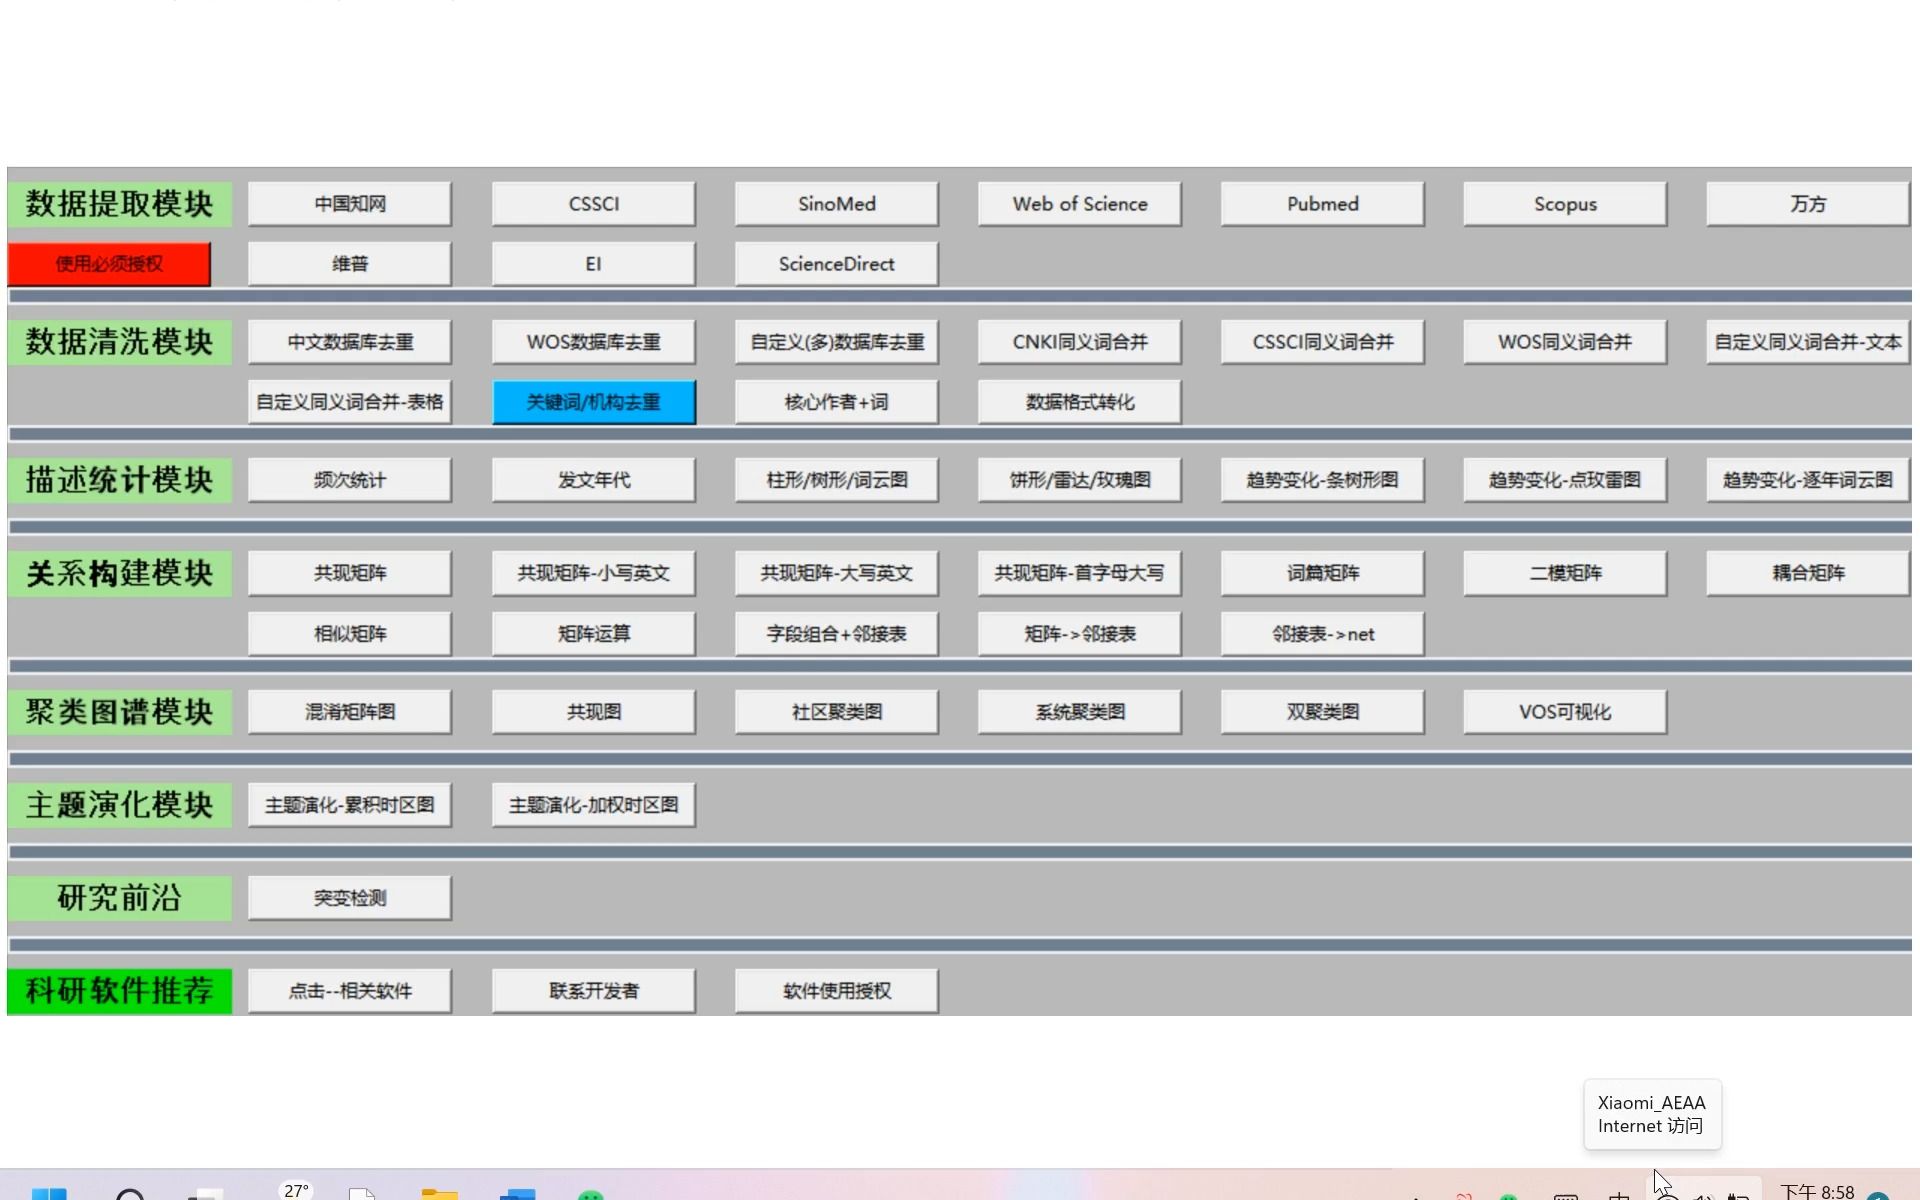This screenshot has height=1200, width=1920.
Task: Open the 万方 extraction button
Action: 1808,204
